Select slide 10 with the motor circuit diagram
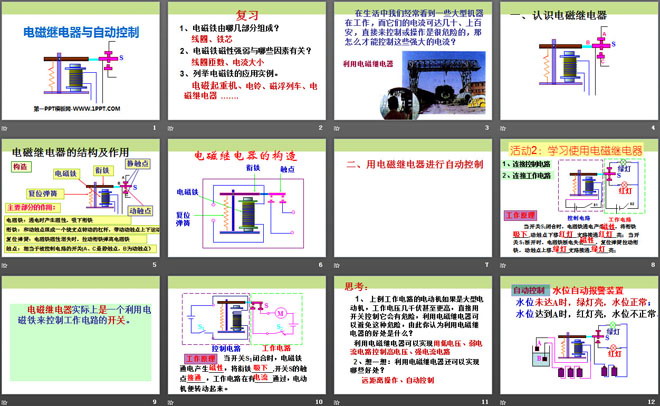The width and height of the screenshot is (660, 406). coord(247,335)
